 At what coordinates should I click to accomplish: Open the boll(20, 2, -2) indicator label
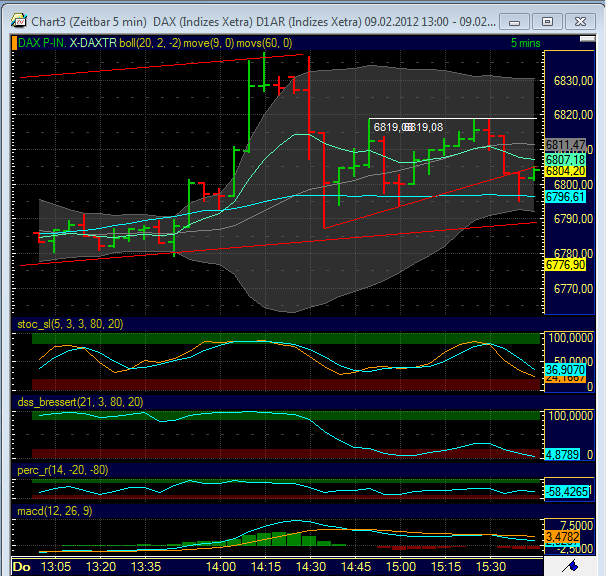click(x=151, y=43)
